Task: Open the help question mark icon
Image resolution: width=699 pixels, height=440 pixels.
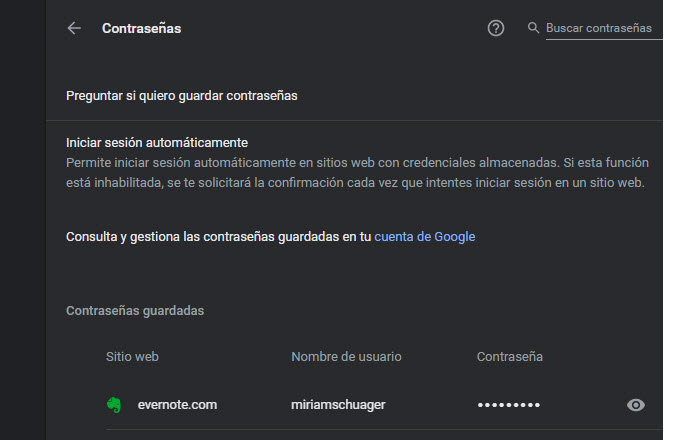Action: 496,29
